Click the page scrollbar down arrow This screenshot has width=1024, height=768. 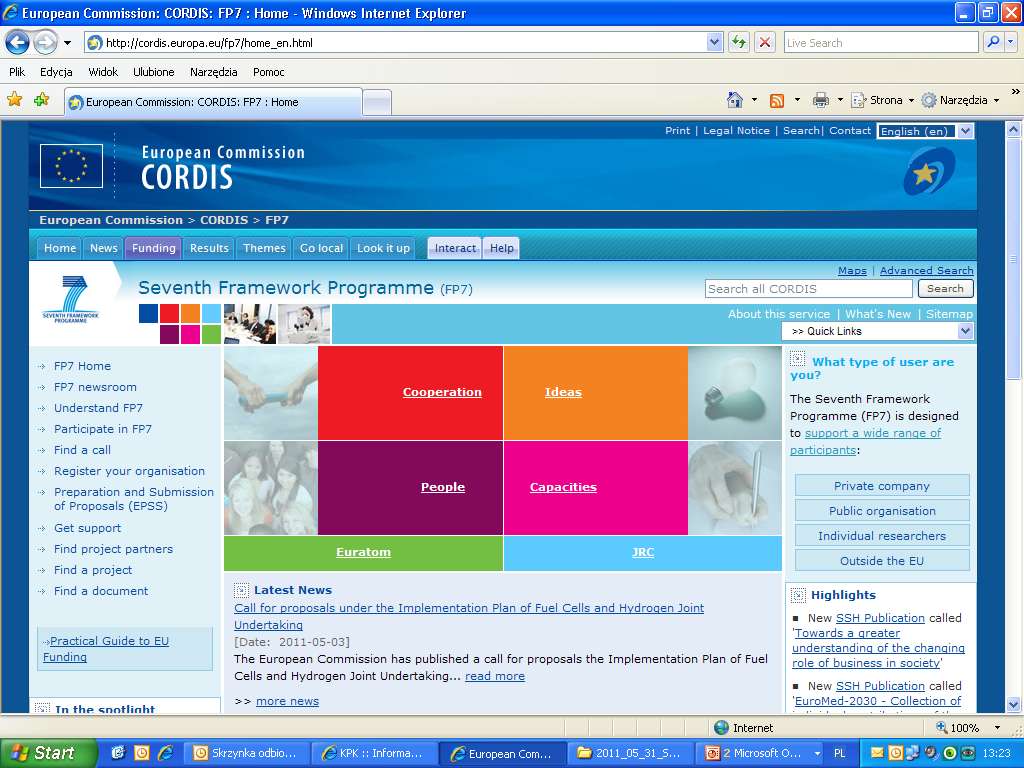coord(1013,705)
